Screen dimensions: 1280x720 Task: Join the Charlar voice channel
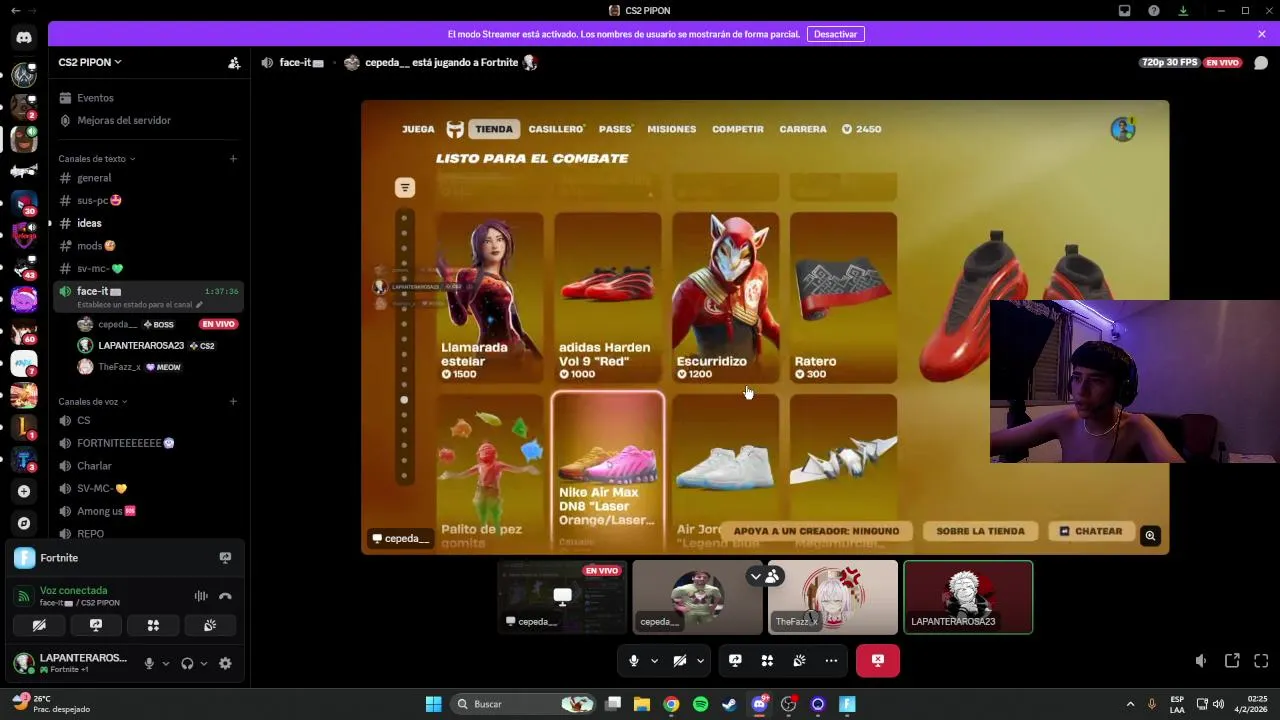(147, 466)
